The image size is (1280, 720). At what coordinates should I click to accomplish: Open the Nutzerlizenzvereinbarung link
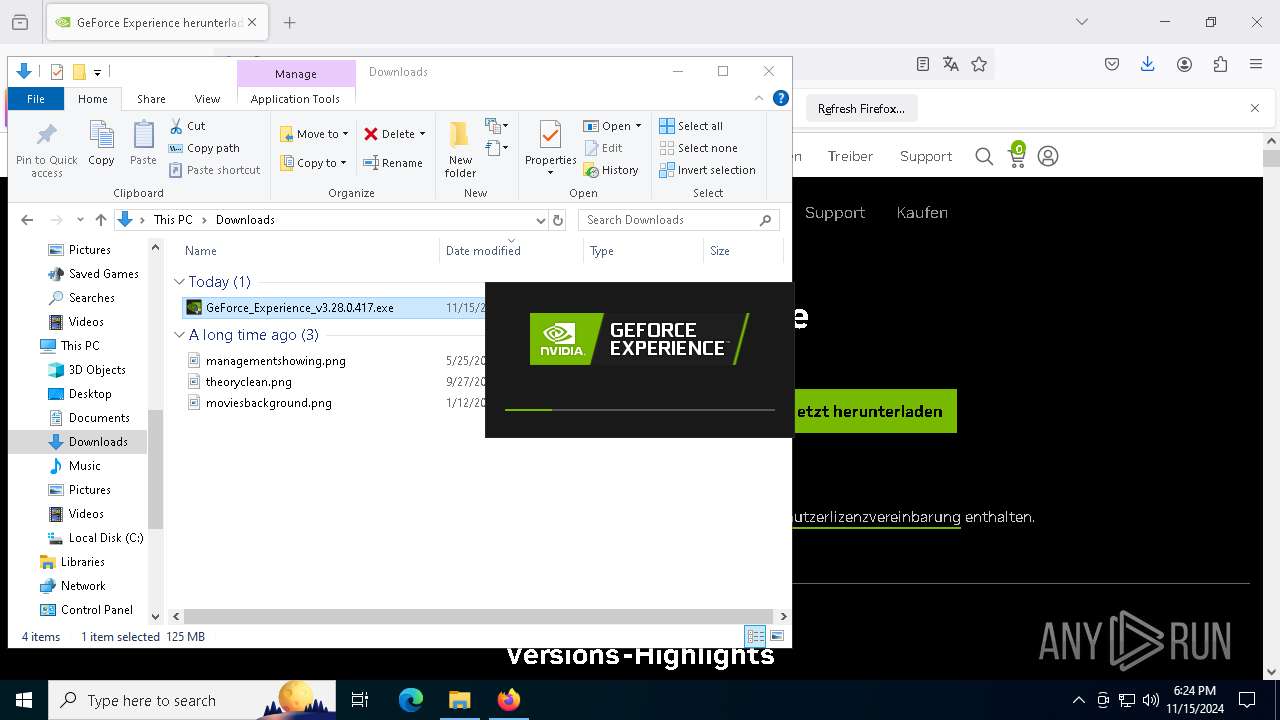pyautogui.click(x=876, y=517)
